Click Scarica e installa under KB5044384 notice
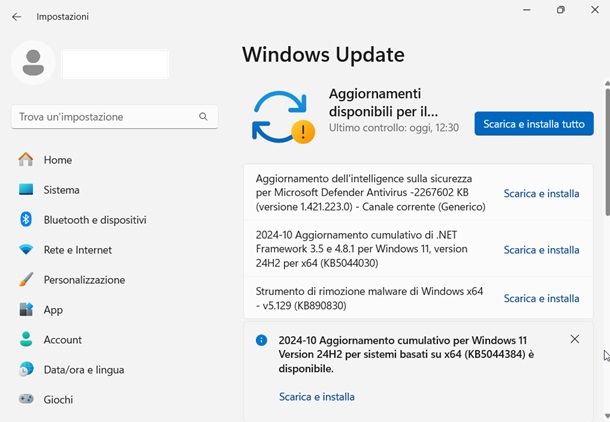The height and width of the screenshot is (422, 610). (x=317, y=397)
